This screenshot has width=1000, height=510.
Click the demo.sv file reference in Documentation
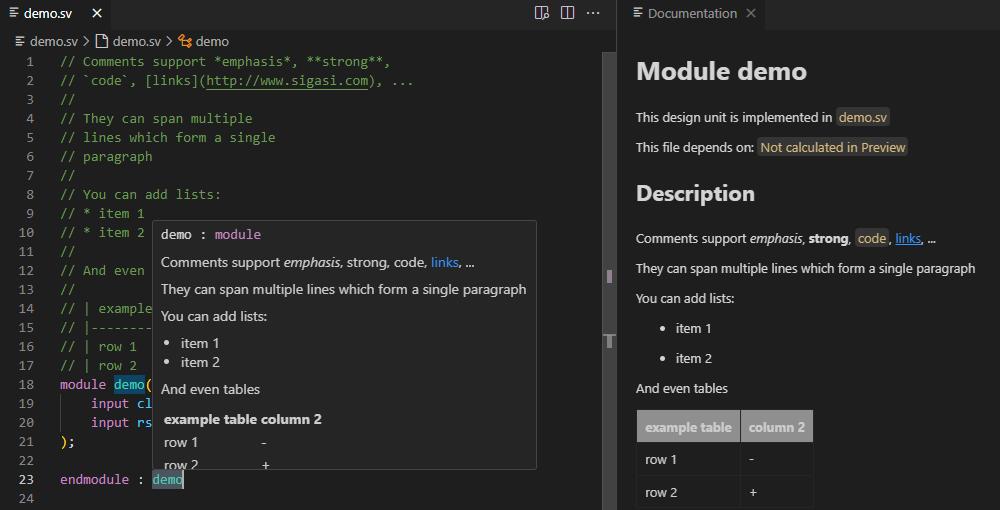coord(862,117)
